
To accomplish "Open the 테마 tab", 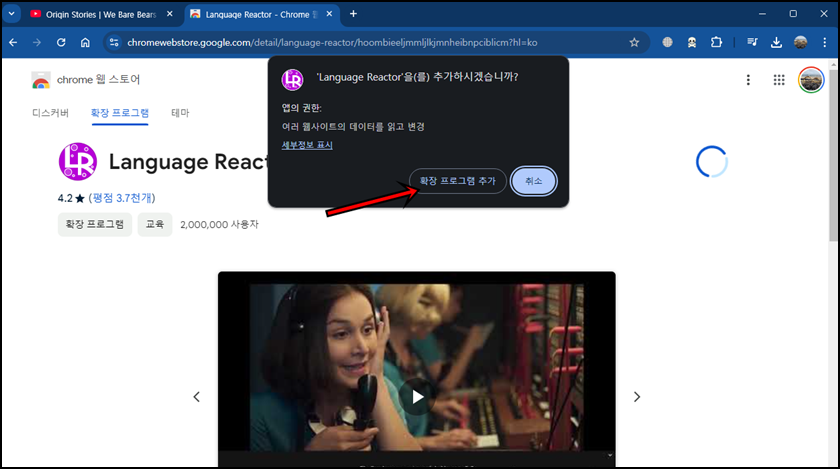I will tap(180, 113).
